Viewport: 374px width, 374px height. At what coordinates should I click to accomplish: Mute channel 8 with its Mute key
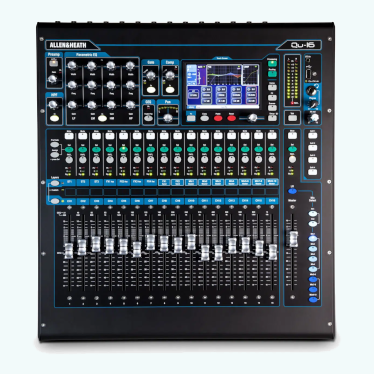tap(164, 136)
